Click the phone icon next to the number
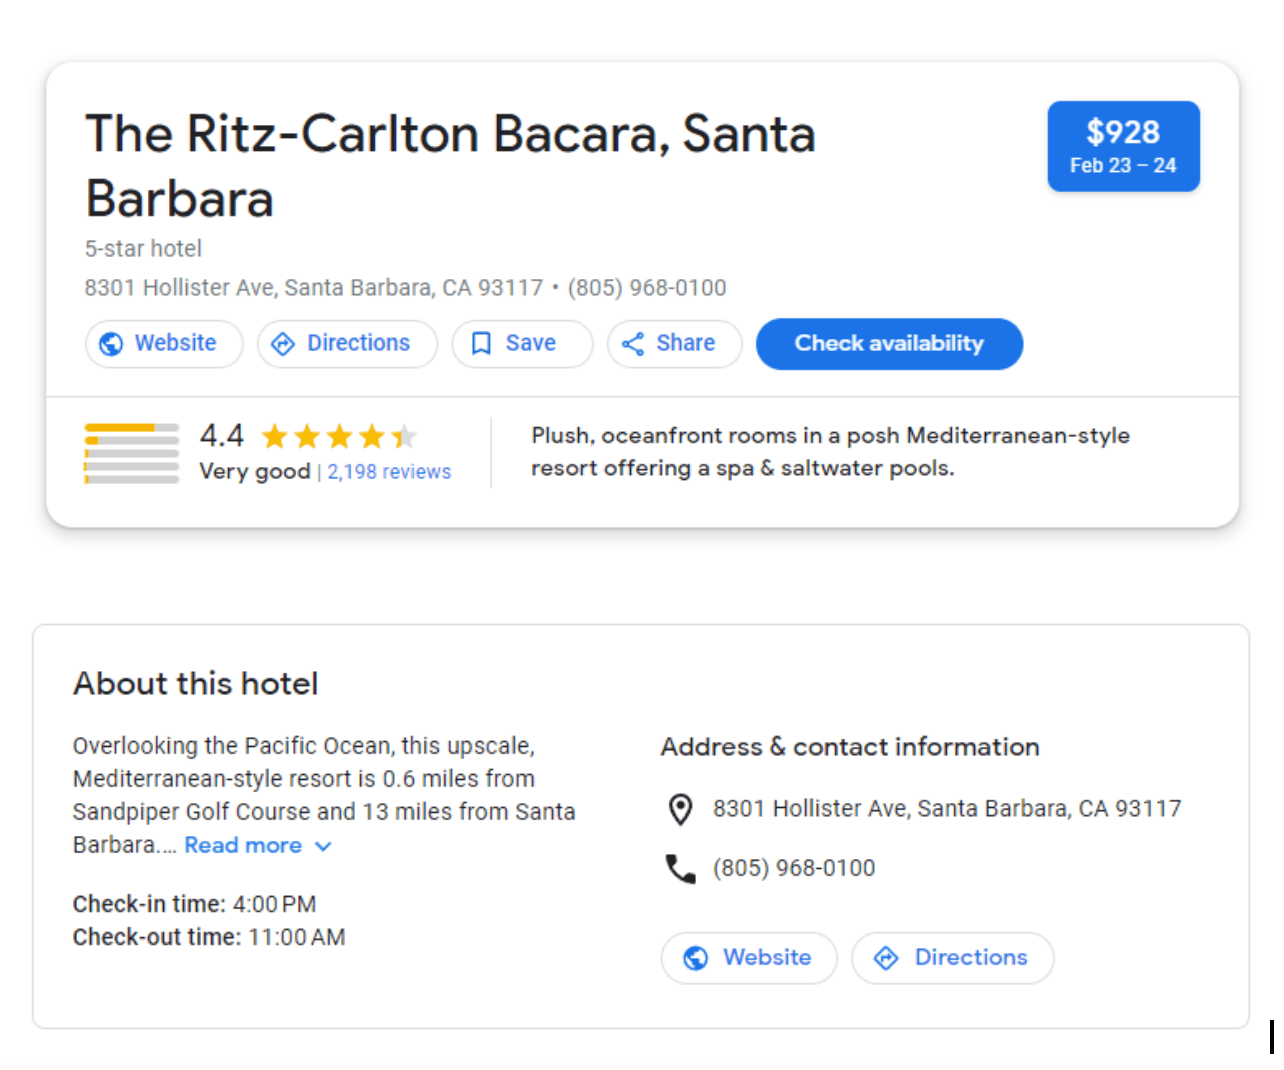The width and height of the screenshot is (1284, 1070). (681, 869)
